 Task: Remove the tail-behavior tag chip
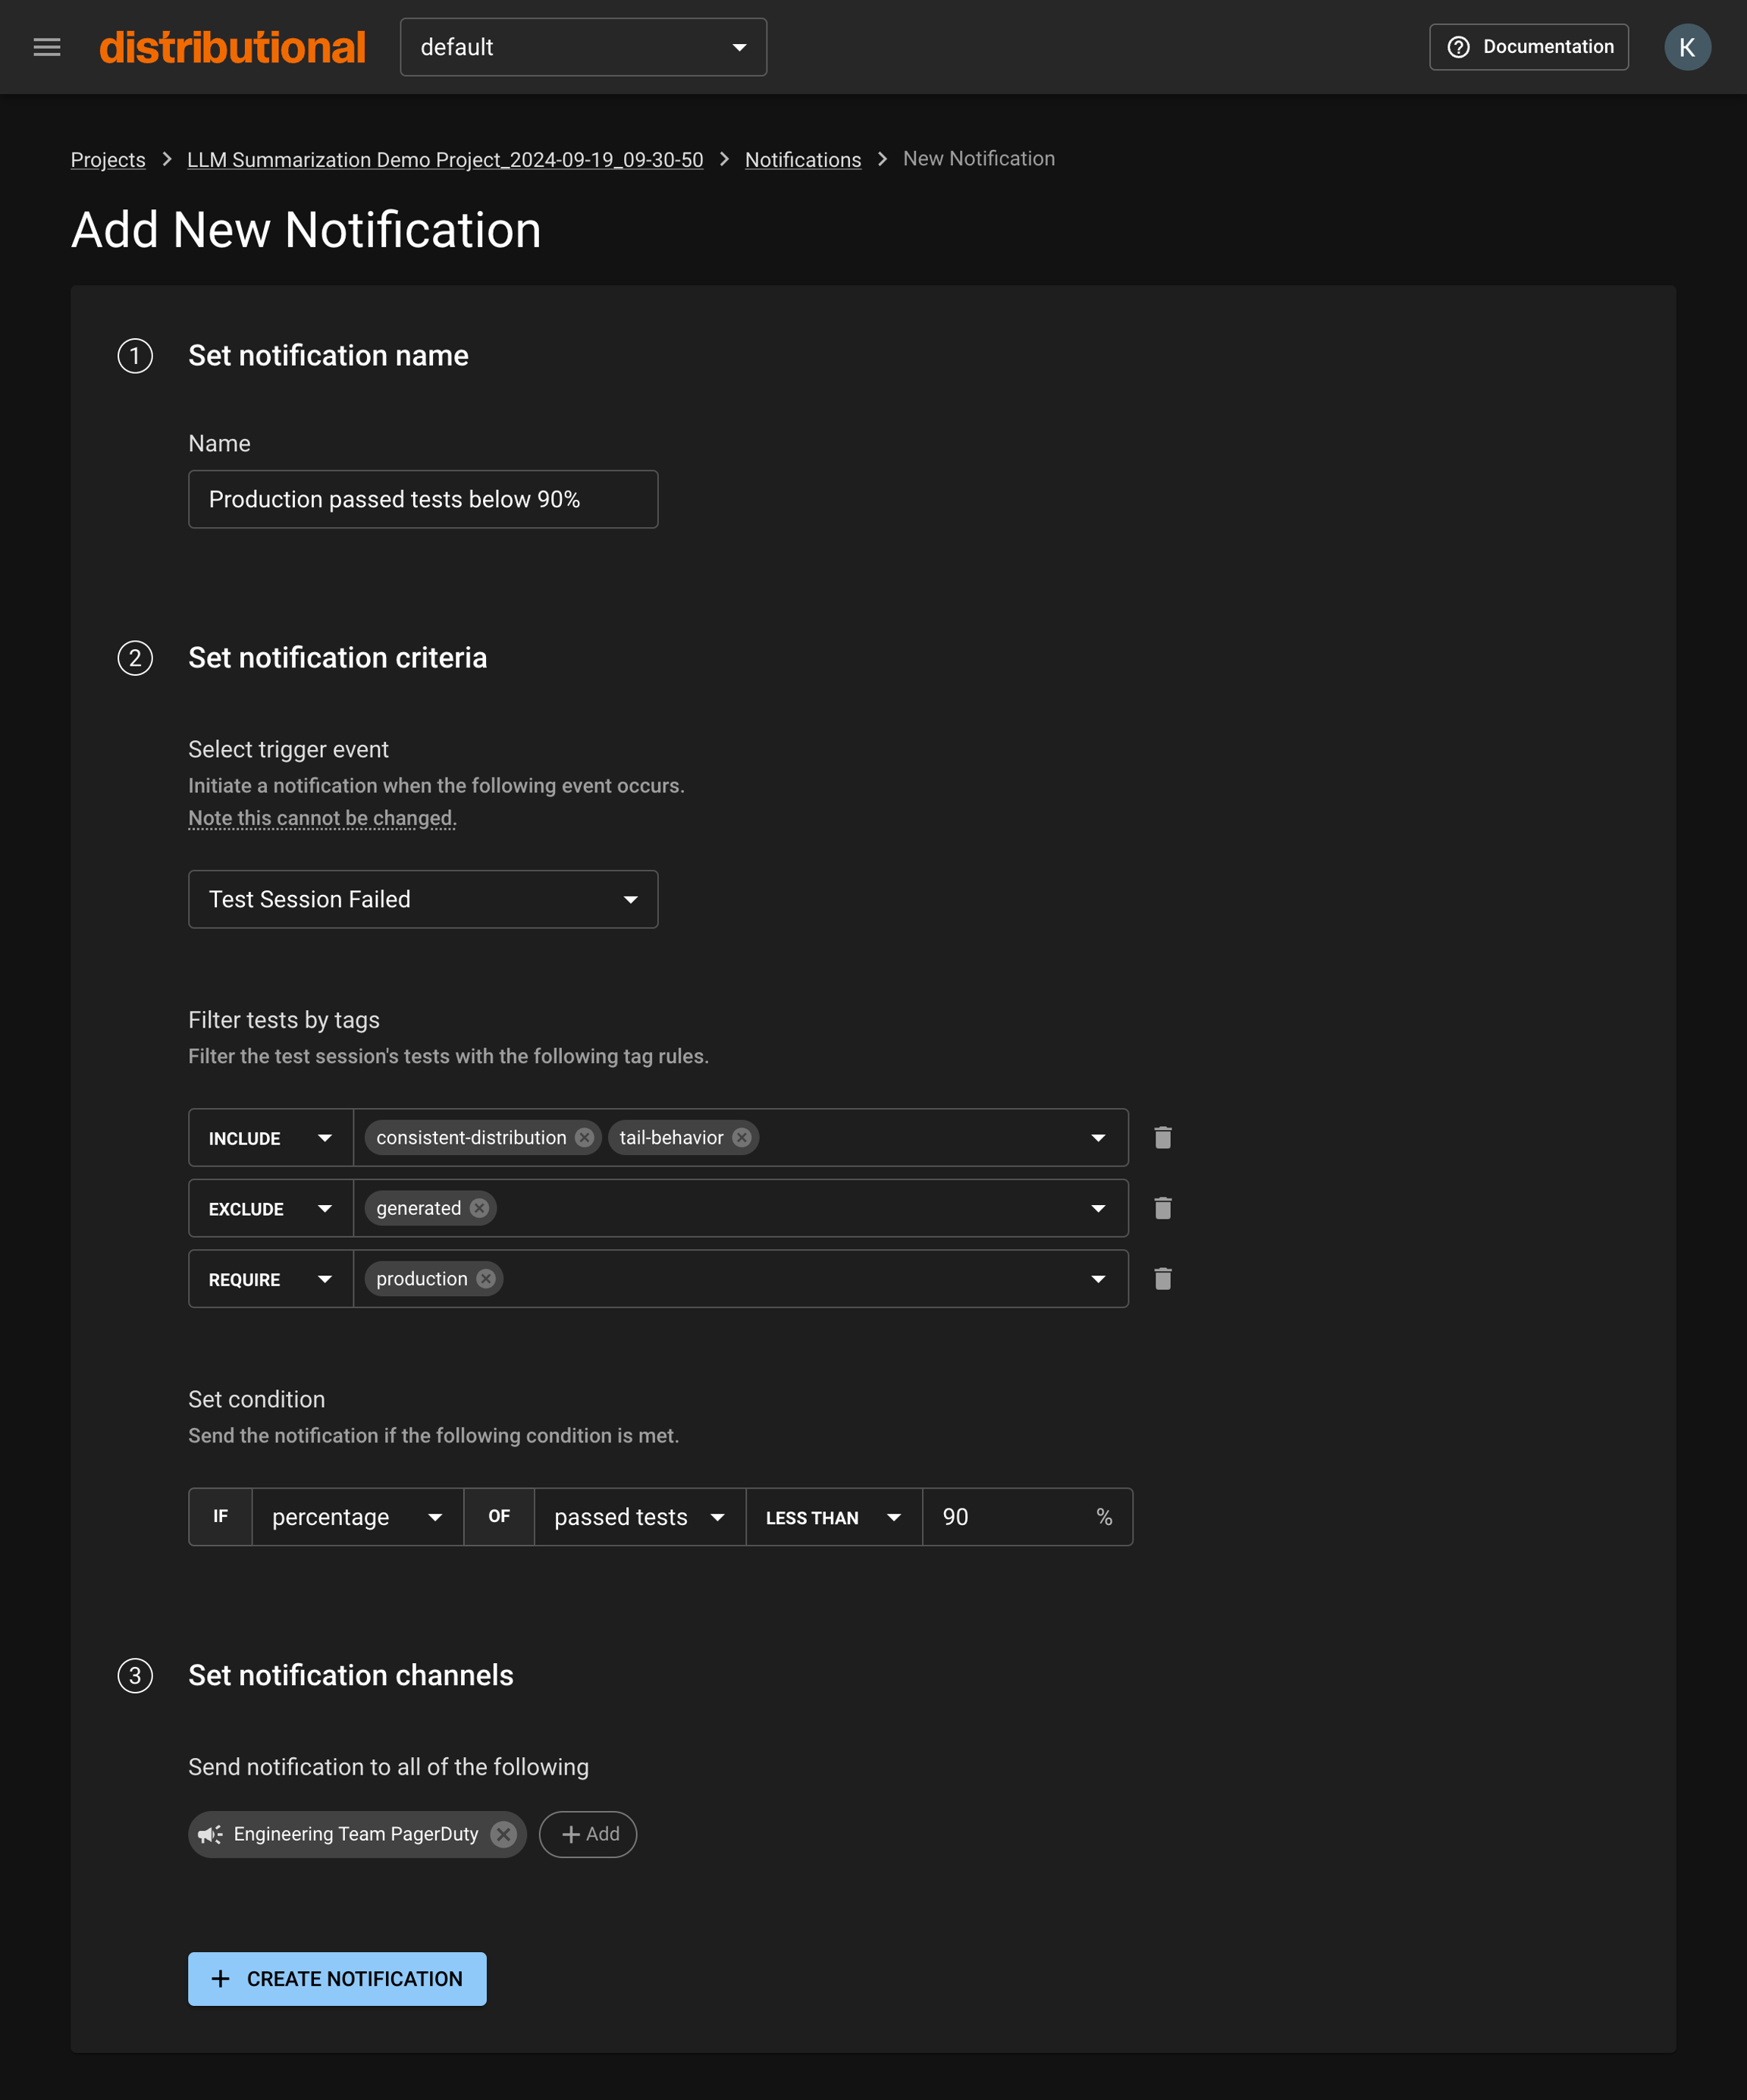click(741, 1138)
